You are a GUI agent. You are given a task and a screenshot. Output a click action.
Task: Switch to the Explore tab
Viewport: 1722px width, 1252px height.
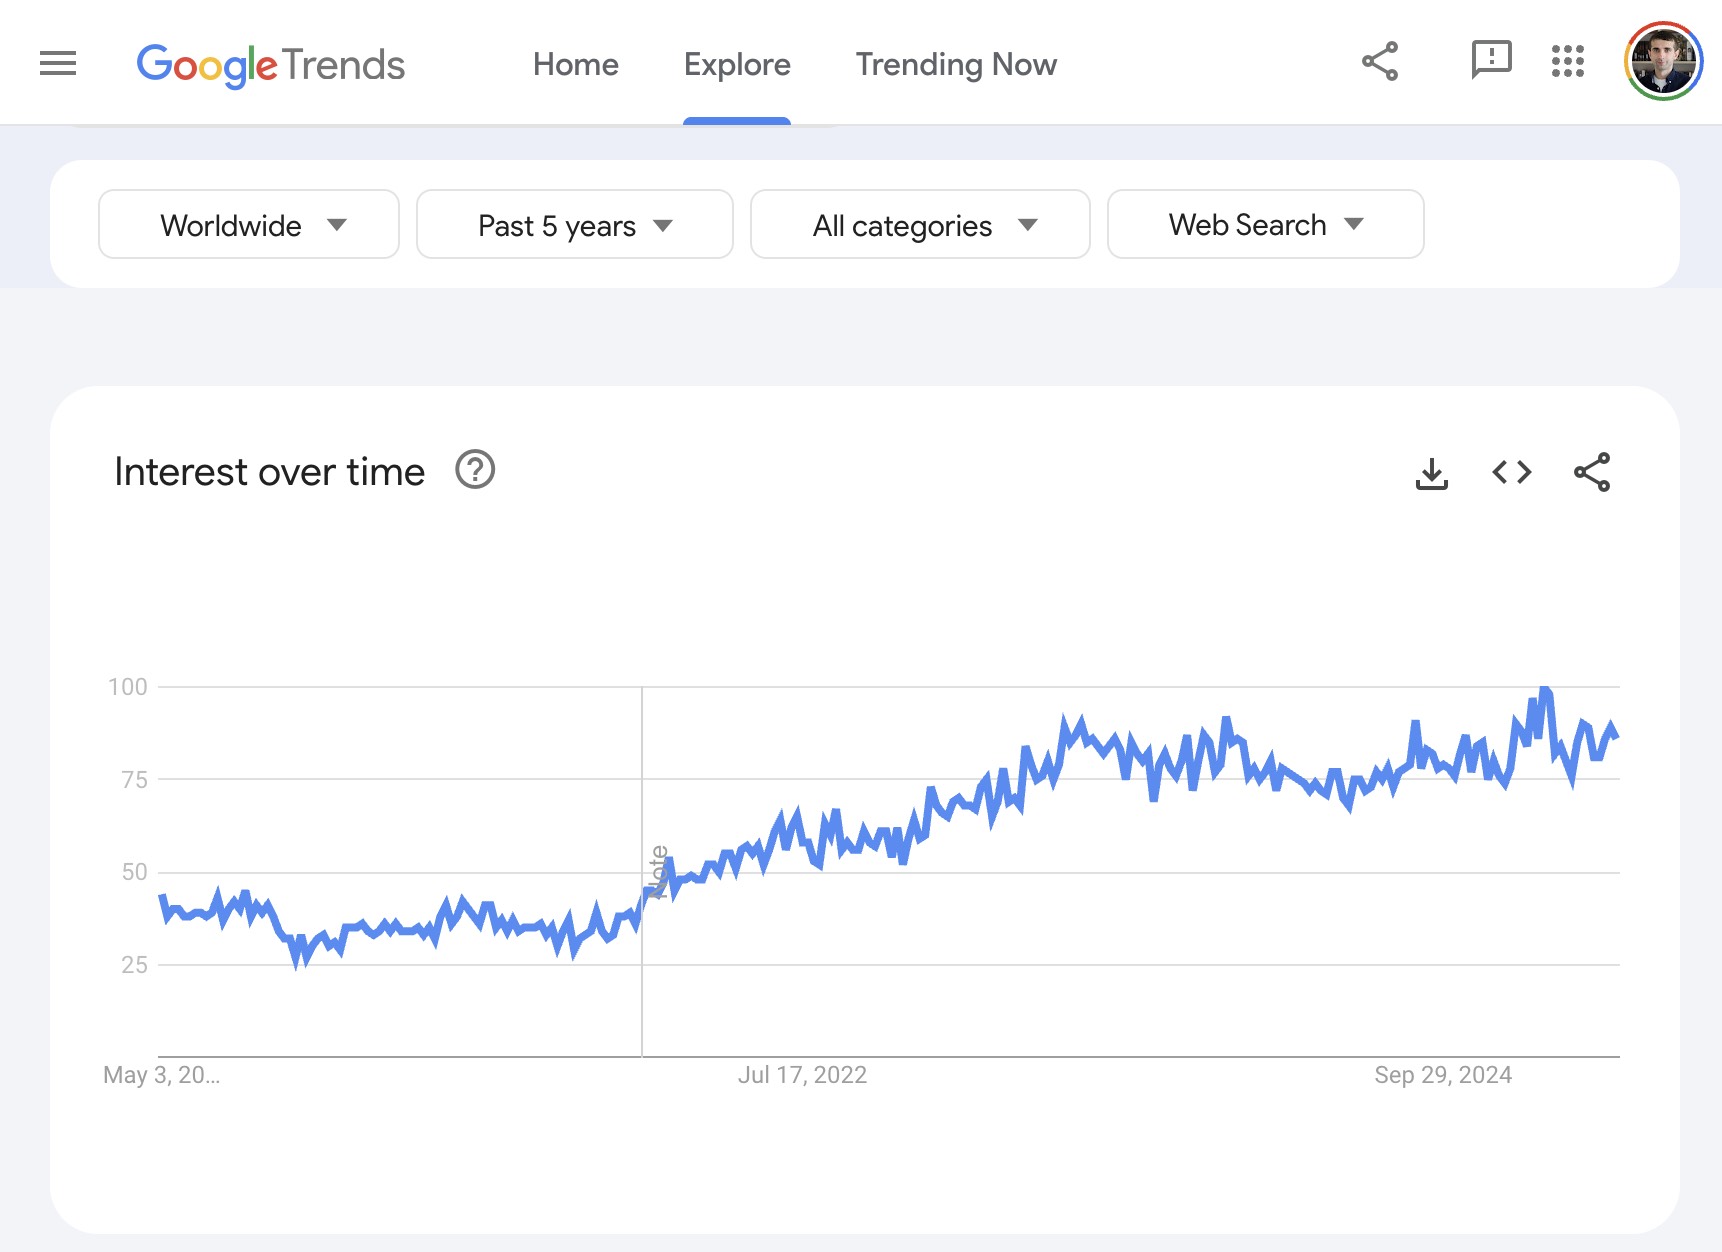point(737,65)
